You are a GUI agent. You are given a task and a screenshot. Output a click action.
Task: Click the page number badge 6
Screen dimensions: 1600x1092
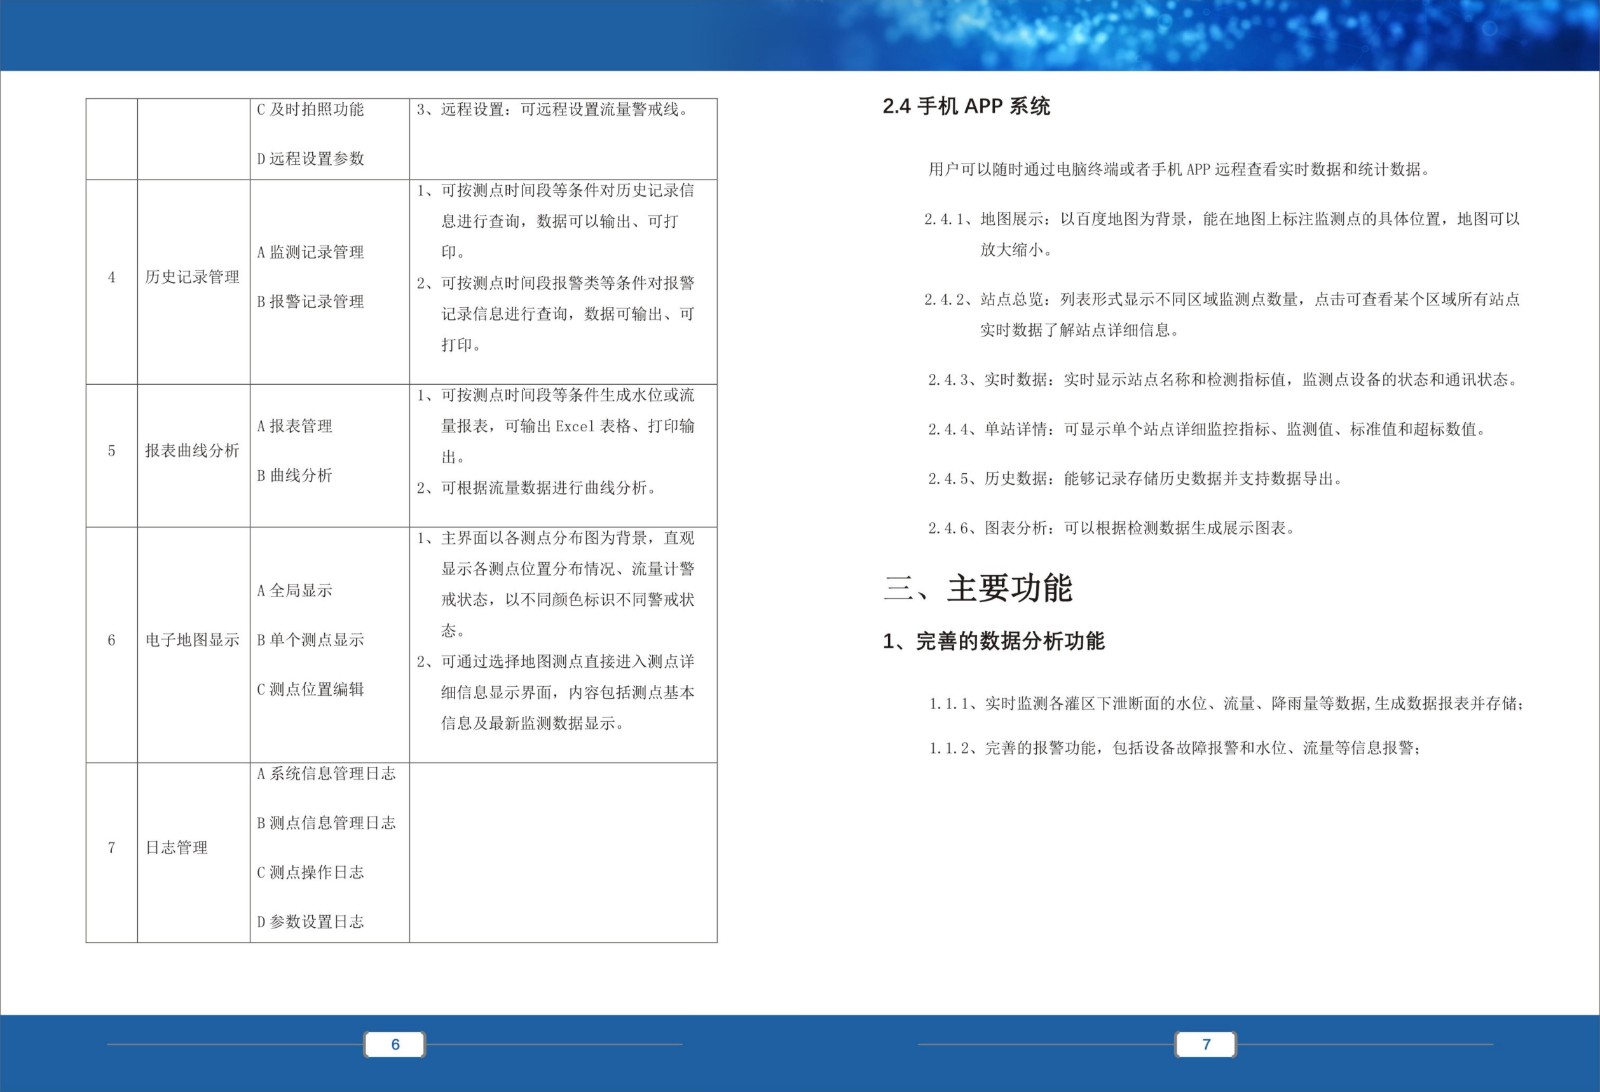[x=393, y=1044]
